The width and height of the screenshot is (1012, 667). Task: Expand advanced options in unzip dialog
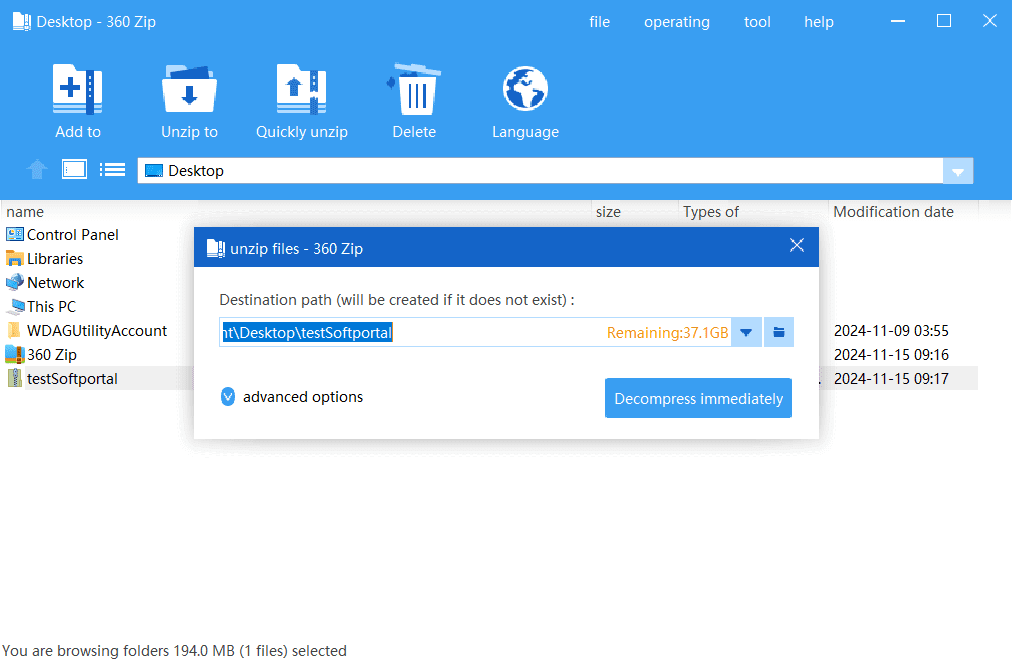coord(228,396)
